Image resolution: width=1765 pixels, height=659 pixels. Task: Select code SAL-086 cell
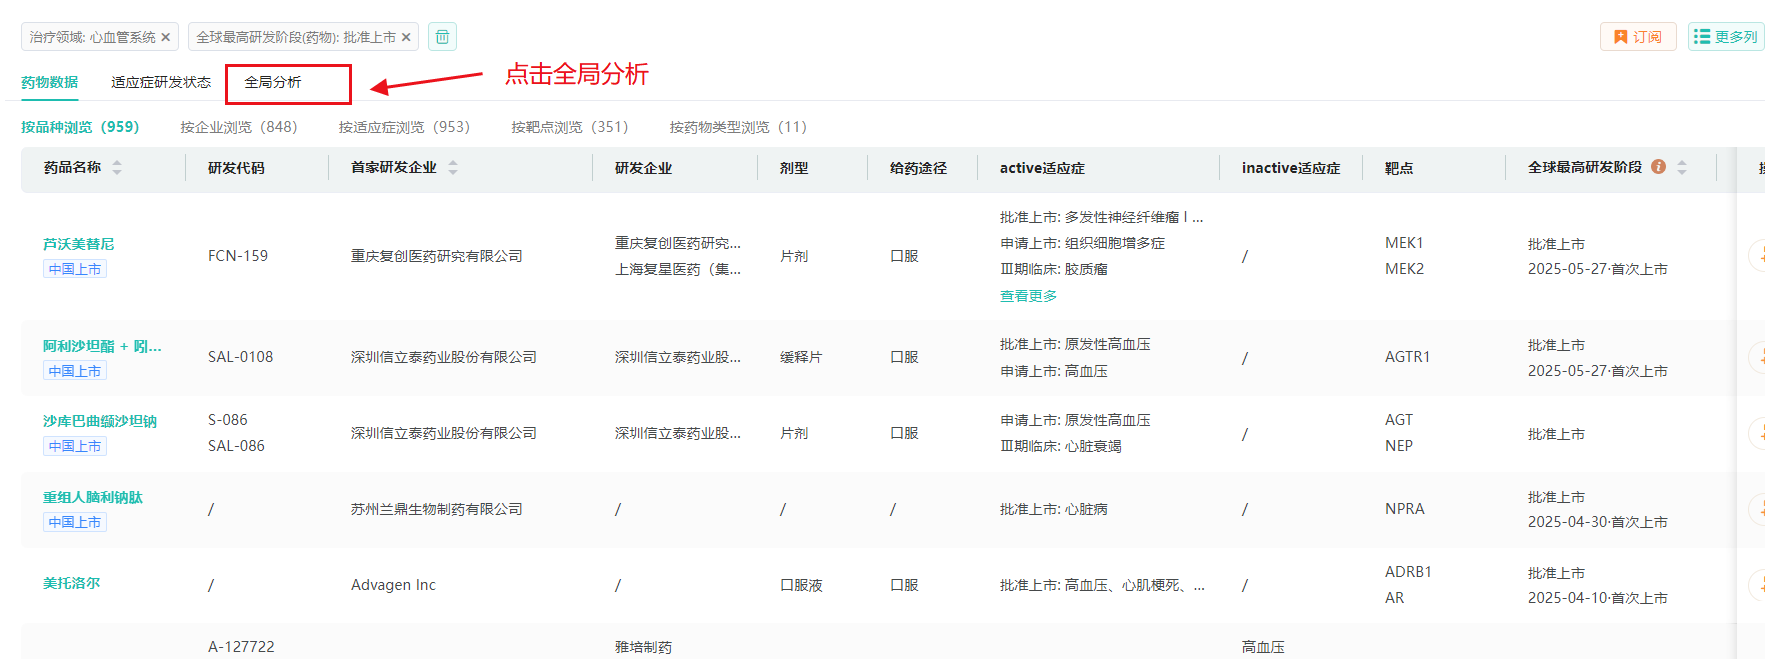click(236, 446)
